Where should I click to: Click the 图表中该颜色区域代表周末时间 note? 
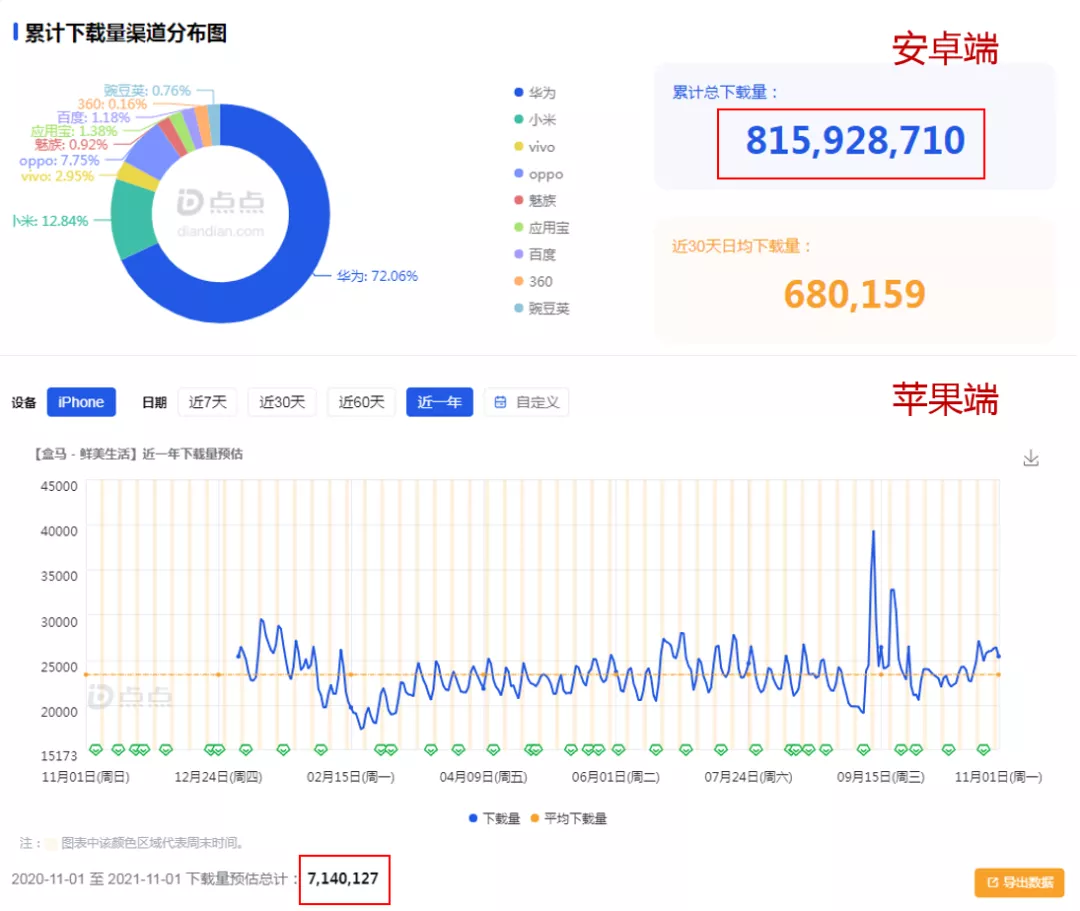click(152, 842)
